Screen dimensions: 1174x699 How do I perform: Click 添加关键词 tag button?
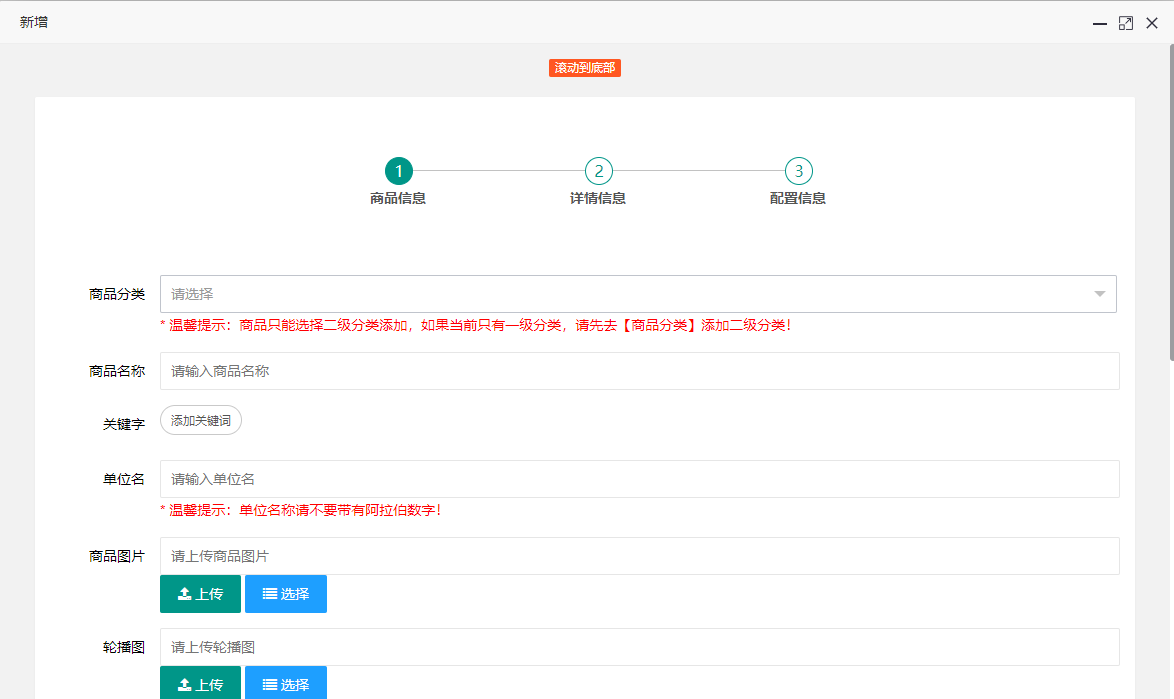click(201, 421)
